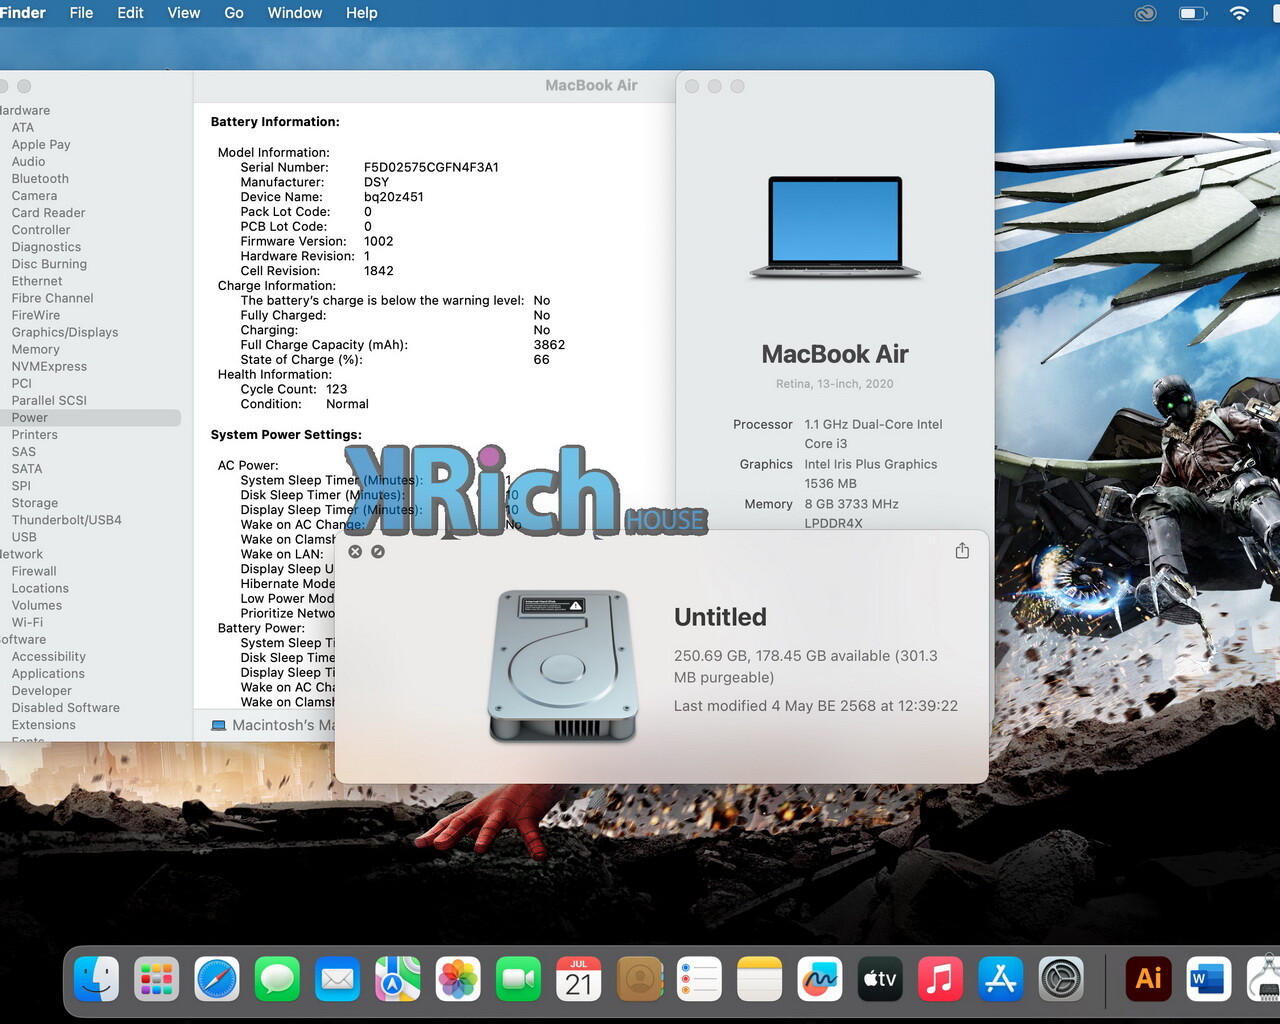
Task: Click the second round button beside preview close
Action: 378,551
